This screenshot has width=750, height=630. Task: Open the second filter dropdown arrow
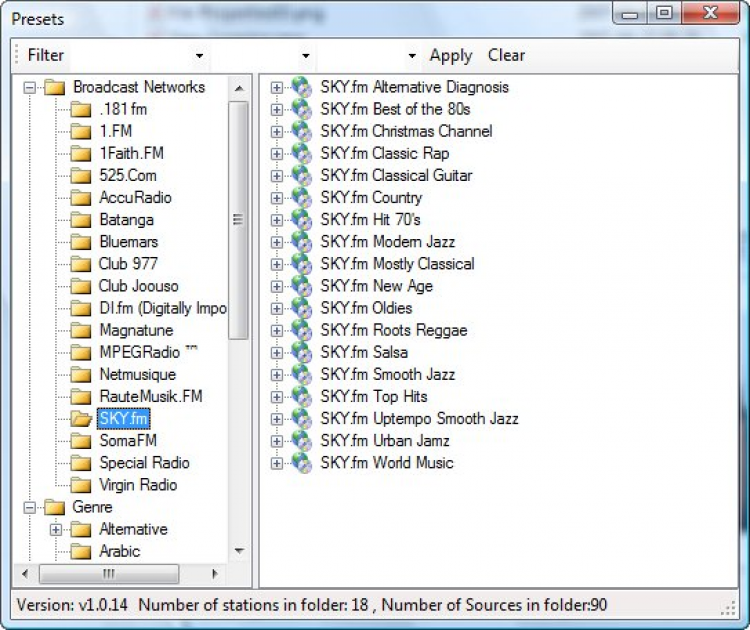click(306, 56)
